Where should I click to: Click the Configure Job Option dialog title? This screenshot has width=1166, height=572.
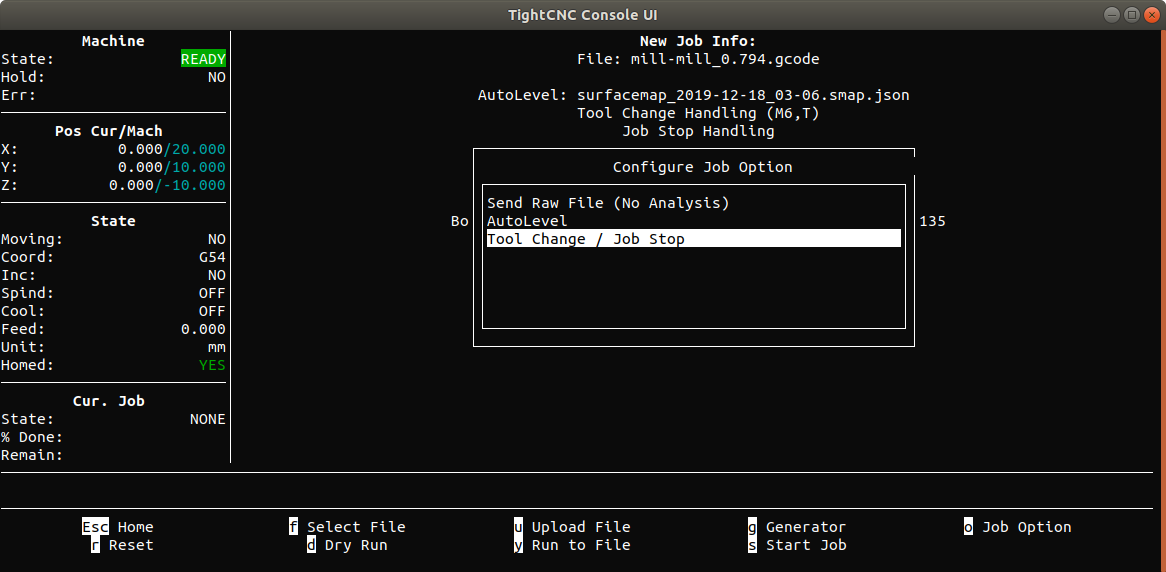pos(703,167)
